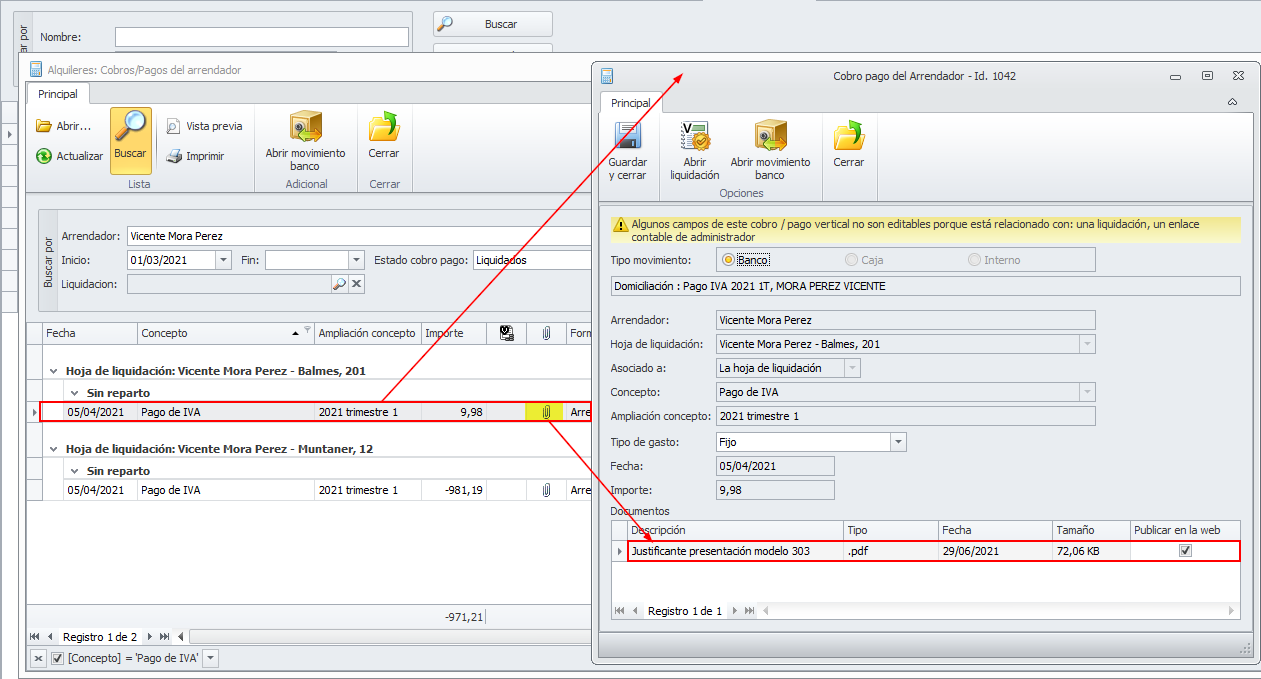The width and height of the screenshot is (1261, 679).
Task: Click the paperclip on the 9,98 row
Action: click(x=546, y=411)
